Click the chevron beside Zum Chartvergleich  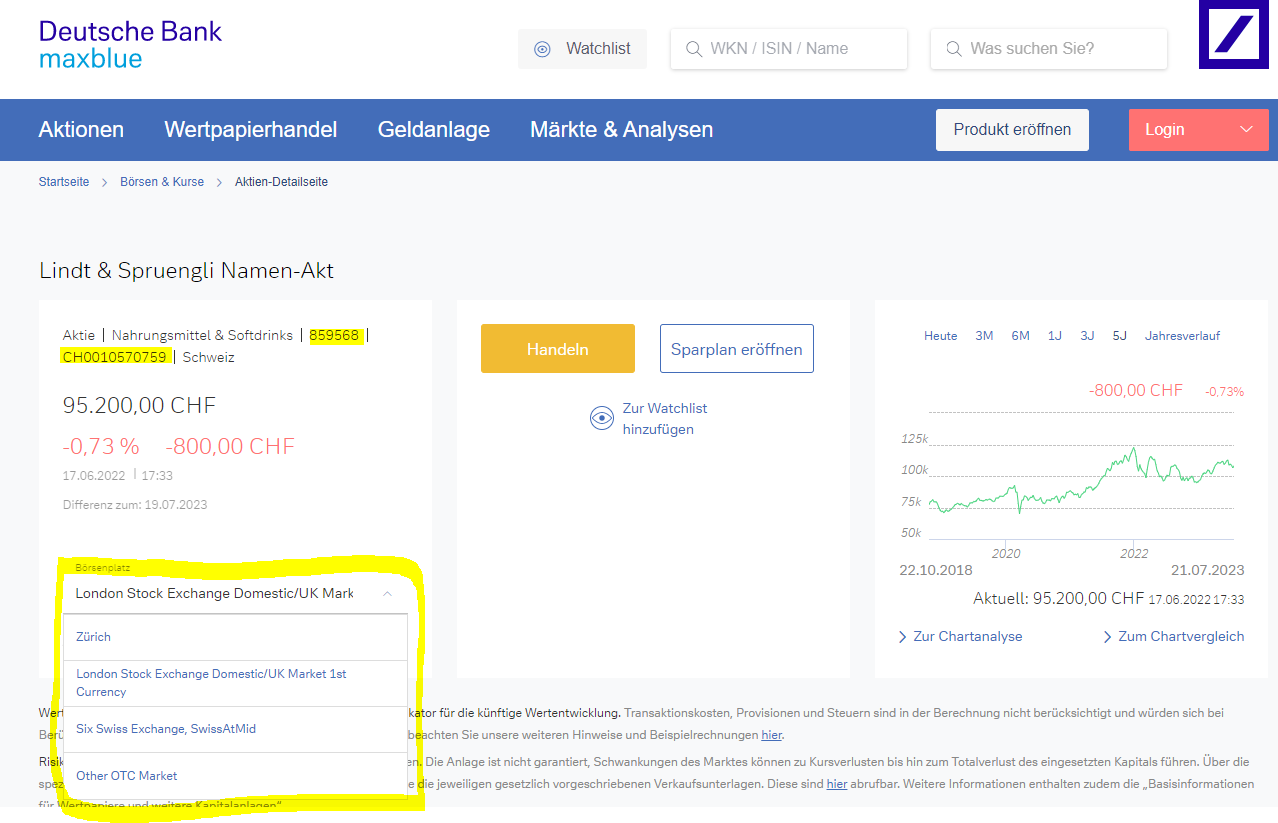click(x=1108, y=637)
